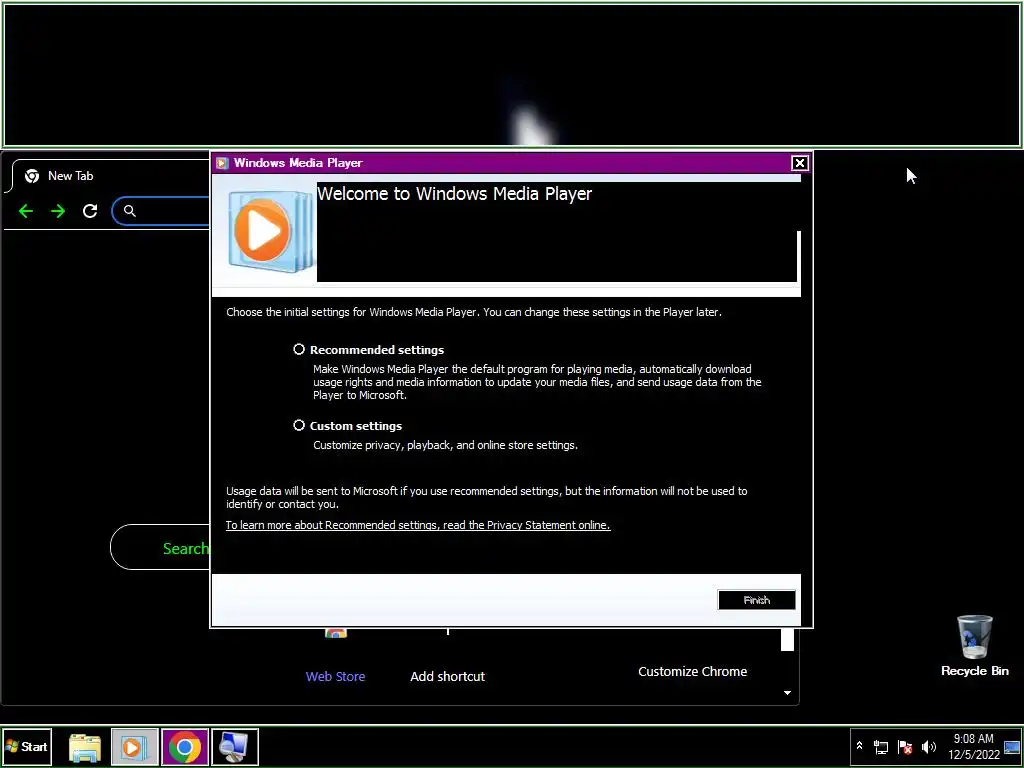Select the Recommended settings radio button
The image size is (1024, 768).
coord(299,349)
